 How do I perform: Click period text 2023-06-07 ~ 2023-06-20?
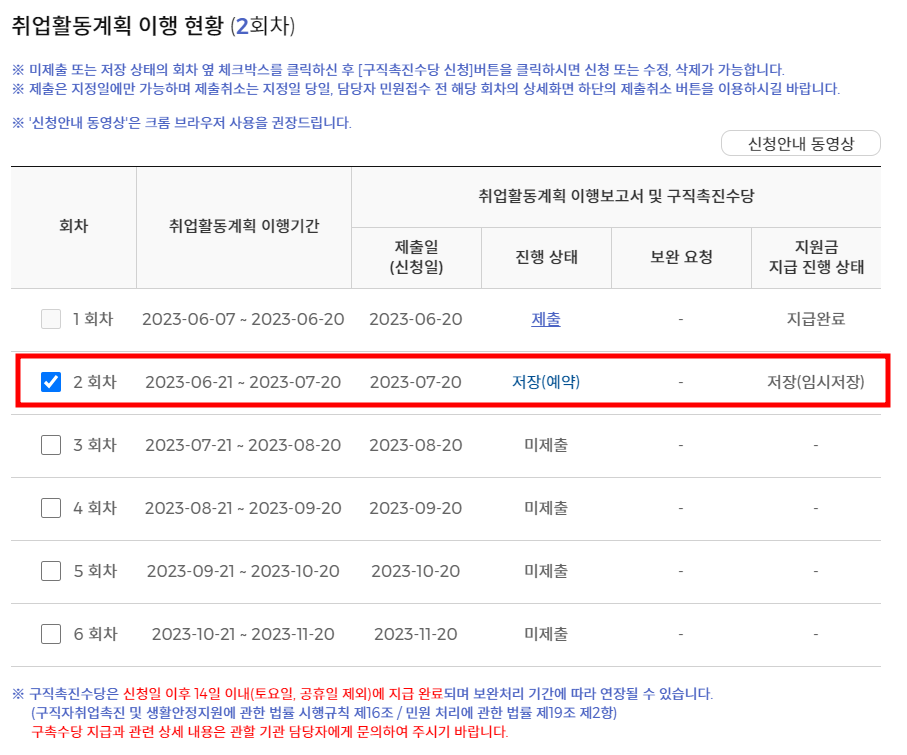(x=243, y=319)
